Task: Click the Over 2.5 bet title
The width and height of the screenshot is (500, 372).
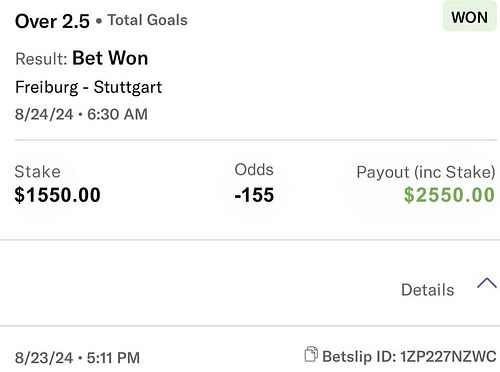Action: point(52,21)
